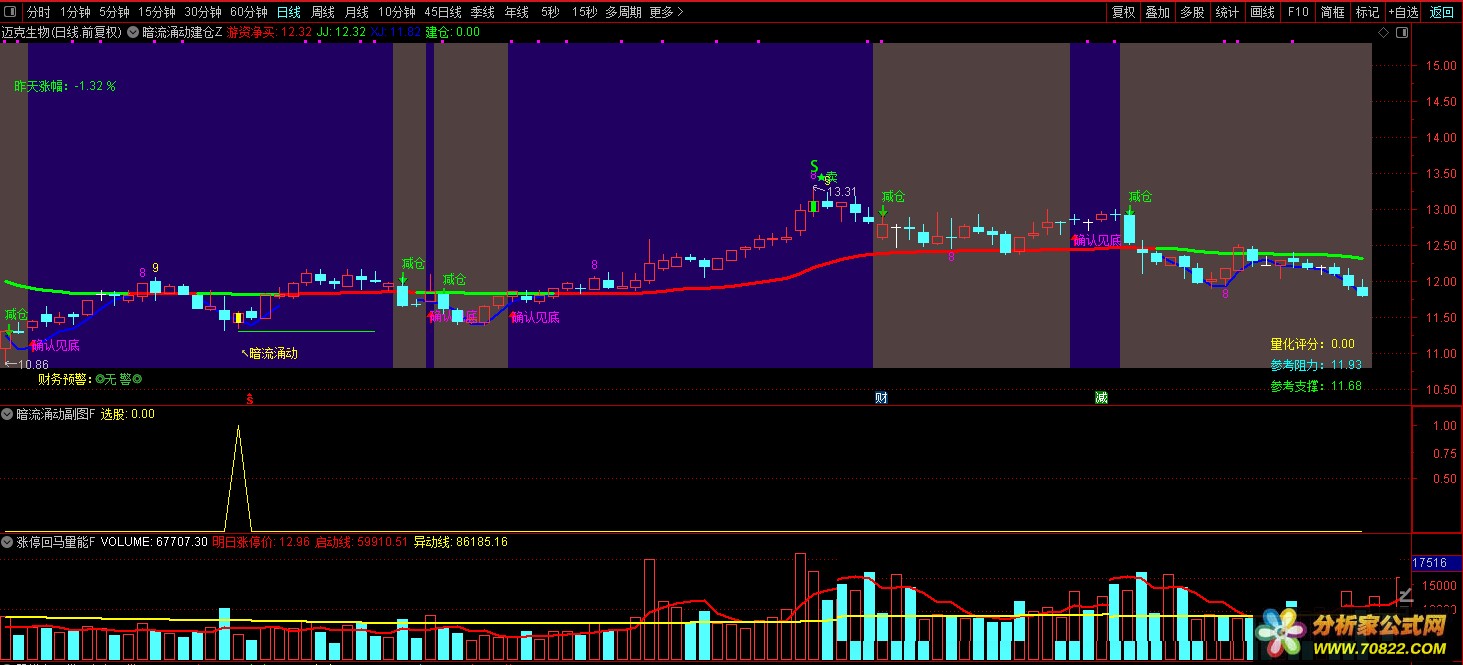Click the 建仓 0.00 readout
The image size is (1463, 665).
tap(452, 32)
